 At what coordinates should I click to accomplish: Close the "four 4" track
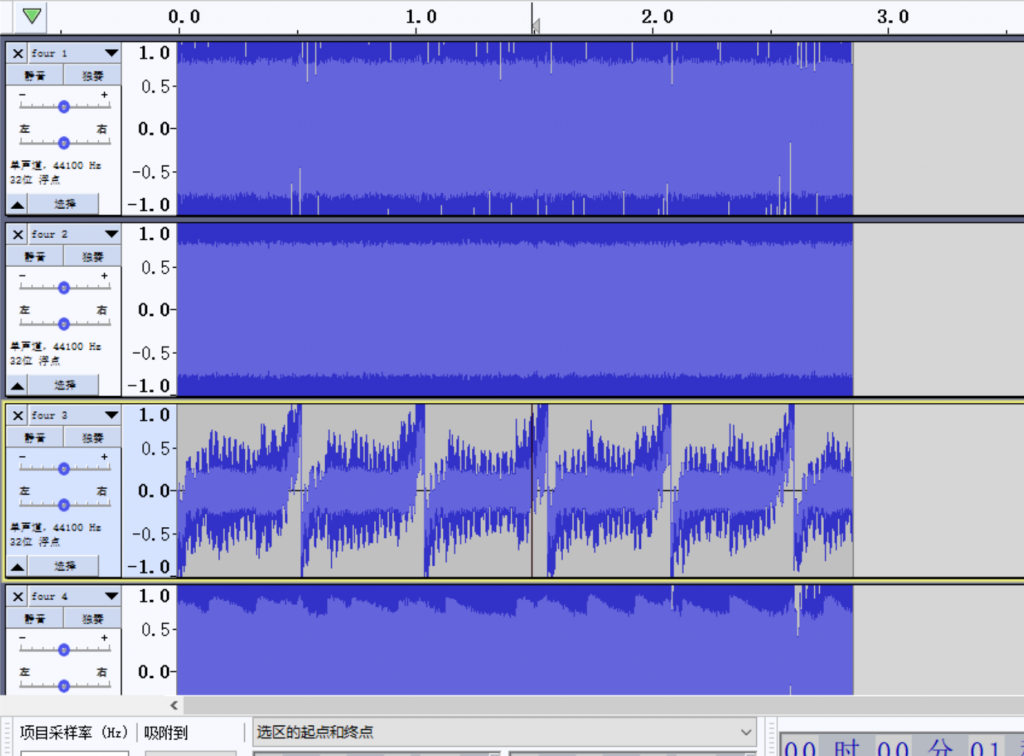point(17,596)
